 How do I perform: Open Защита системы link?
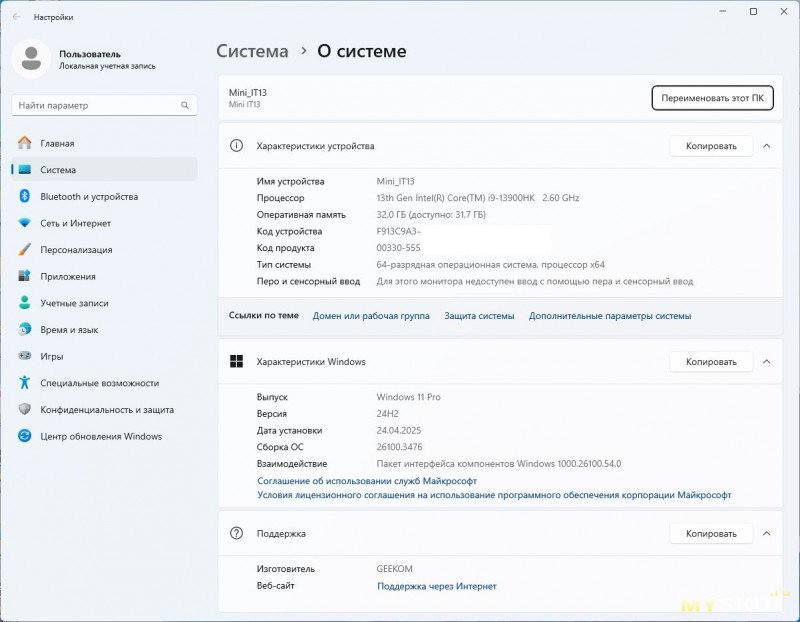tap(479, 316)
